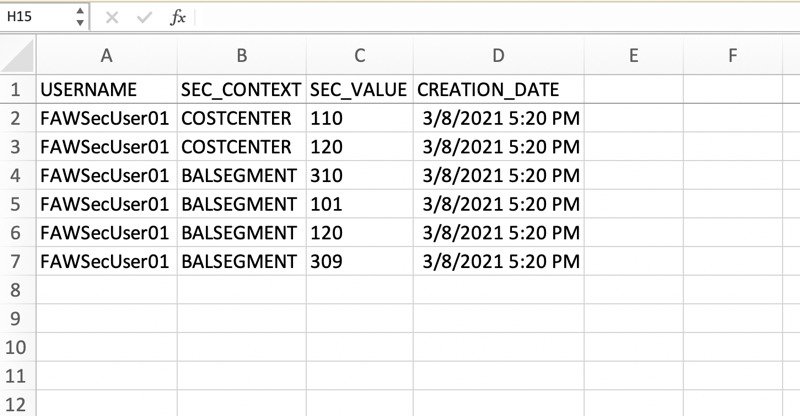This screenshot has width=800, height=416.
Task: Select column F header
Action: coord(732,56)
